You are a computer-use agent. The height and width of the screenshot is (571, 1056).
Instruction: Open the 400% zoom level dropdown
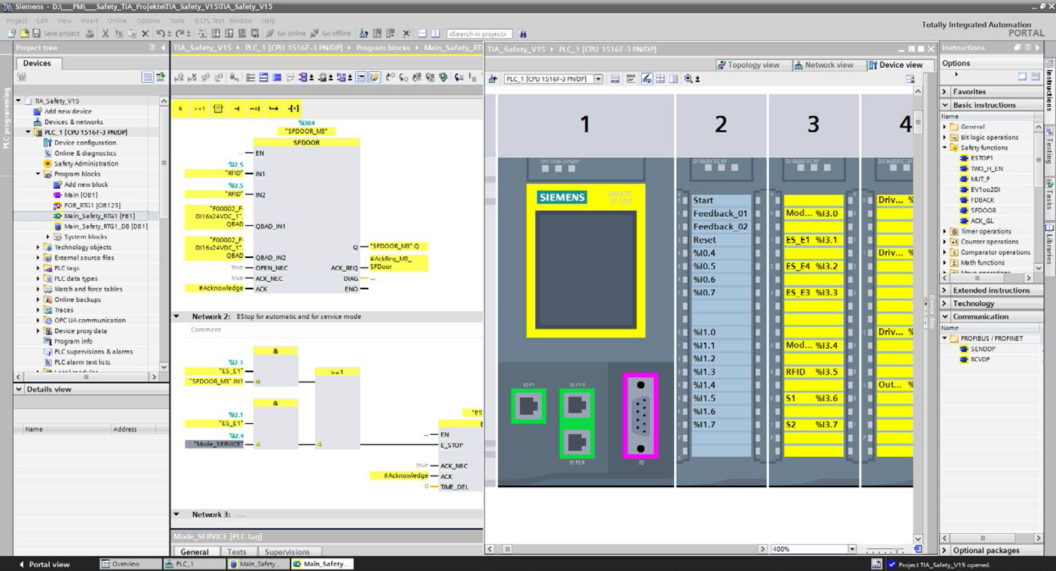(852, 549)
